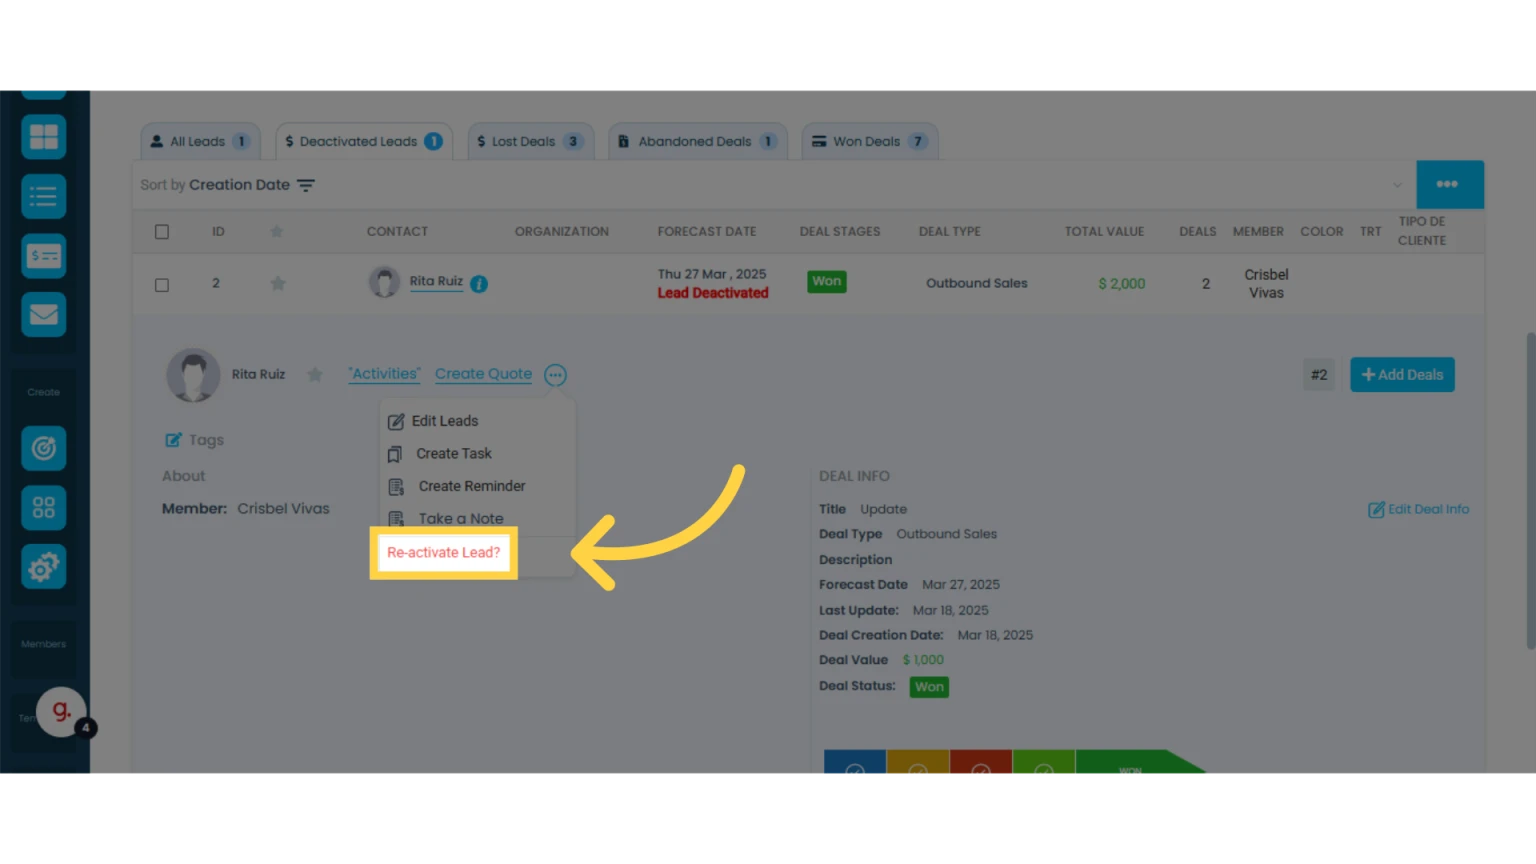Click the Outbound Sales cell in table

click(x=977, y=284)
